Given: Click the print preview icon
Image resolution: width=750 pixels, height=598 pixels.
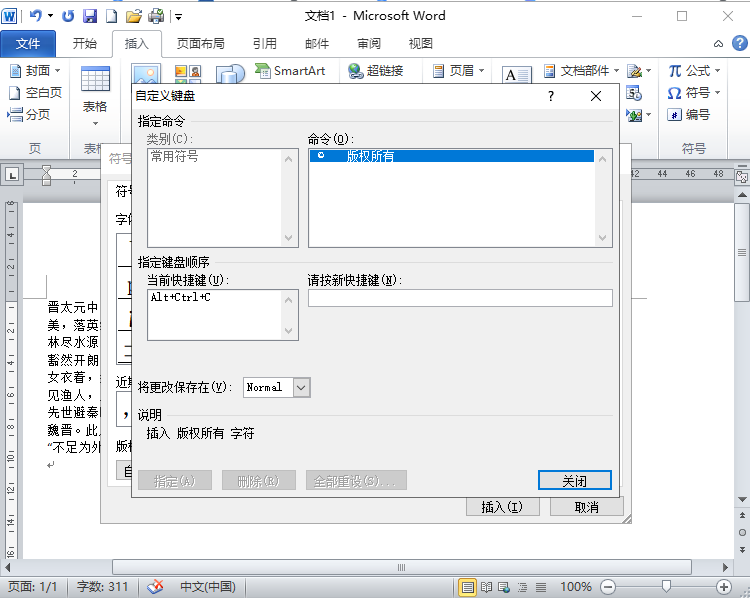Looking at the screenshot, I should [156, 16].
